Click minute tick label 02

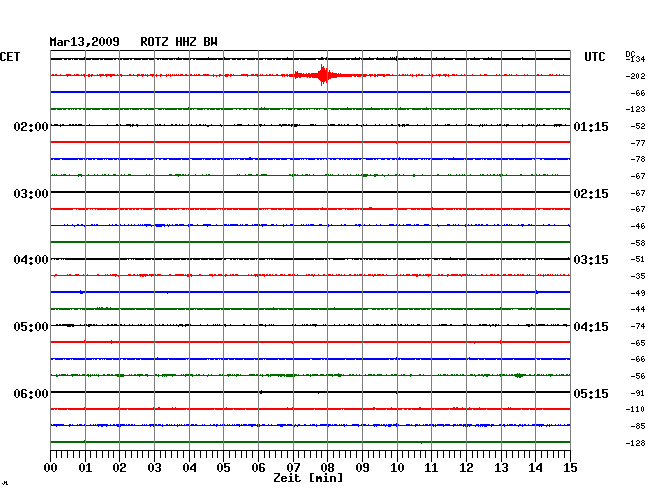click(x=119, y=468)
